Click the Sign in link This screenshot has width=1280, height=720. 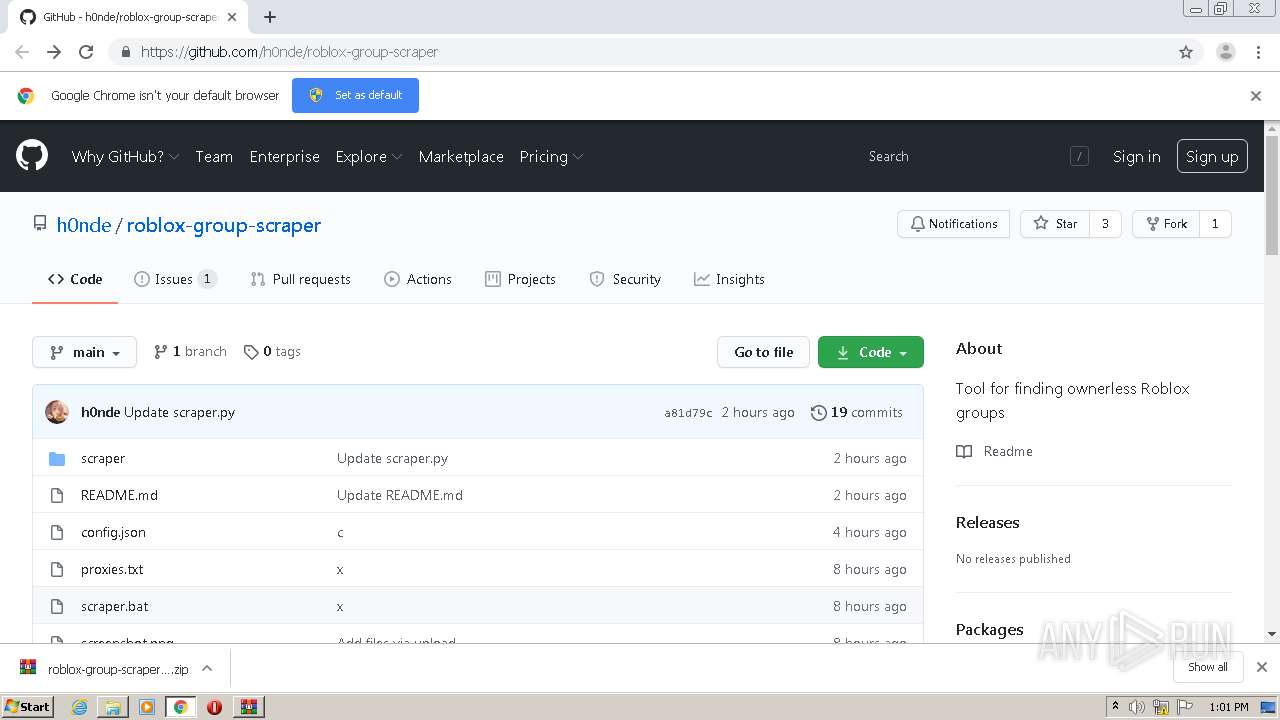tap(1136, 156)
